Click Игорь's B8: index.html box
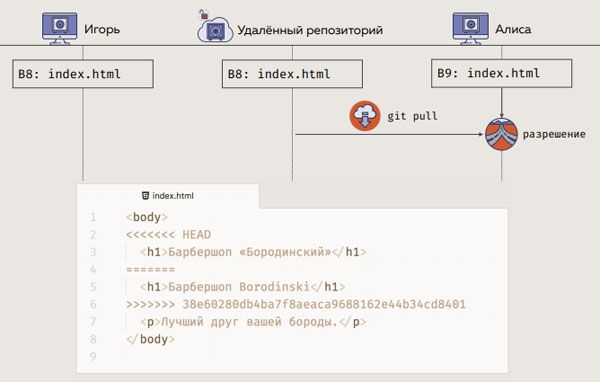 (83, 73)
